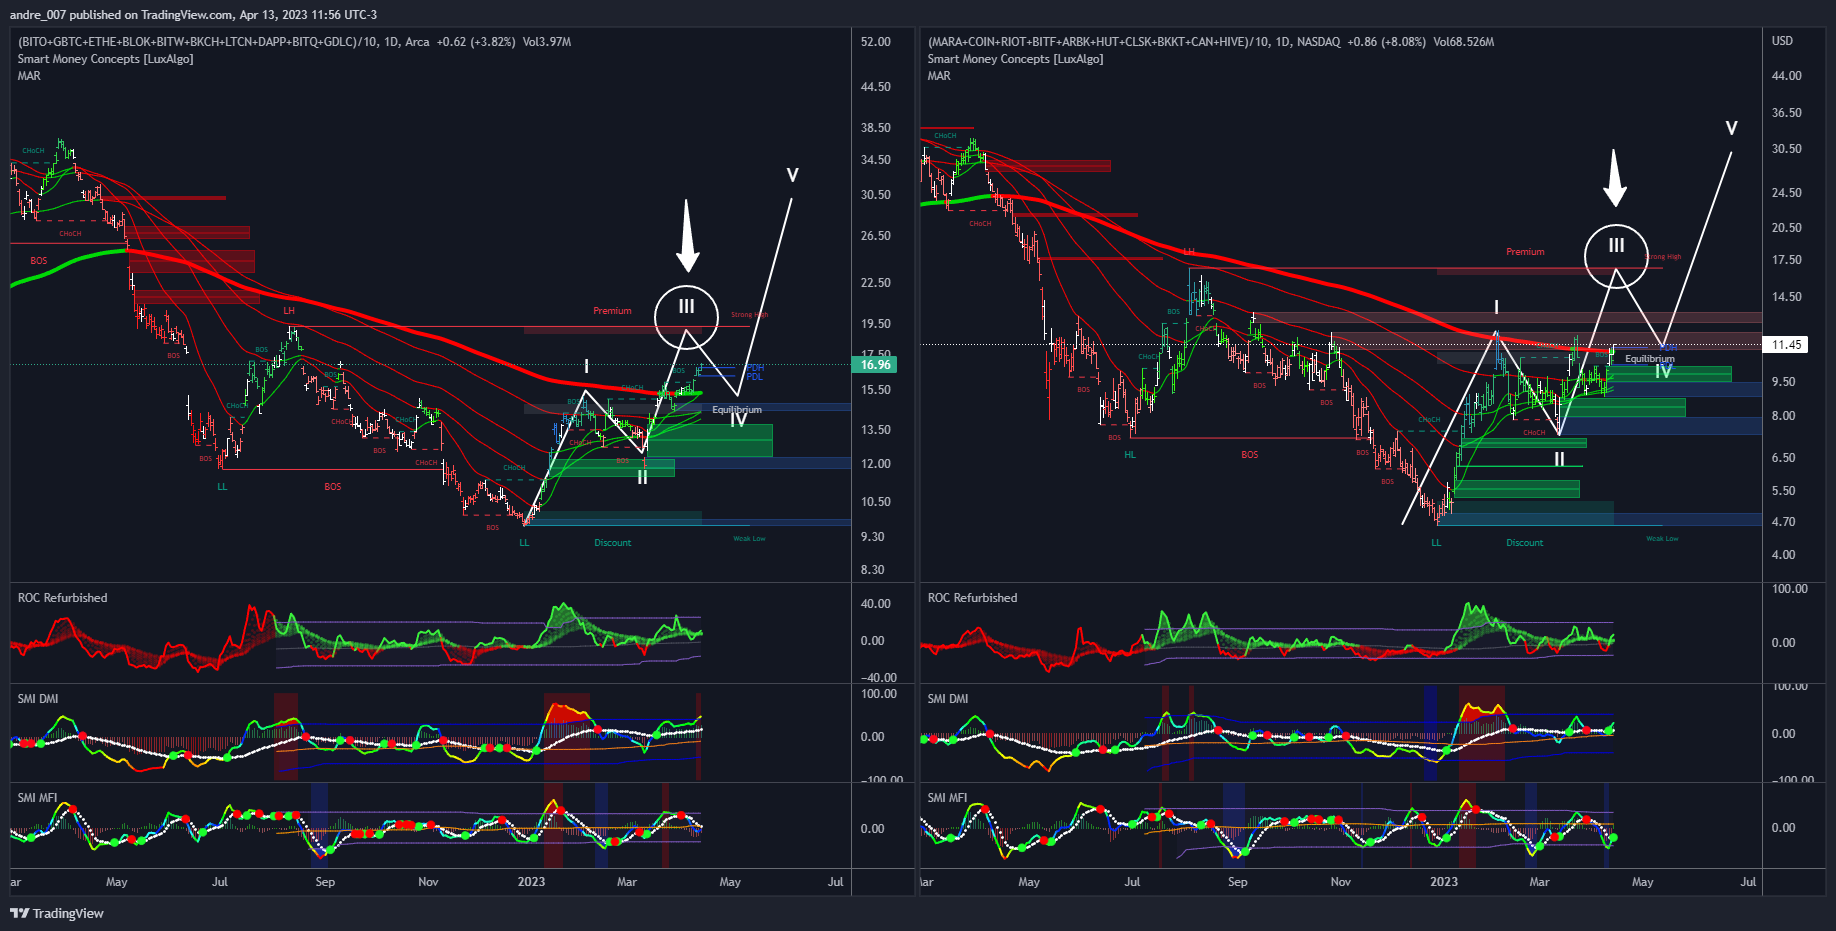Click Smart Money Concepts [LuxAlgo] on right chart

[1015, 59]
